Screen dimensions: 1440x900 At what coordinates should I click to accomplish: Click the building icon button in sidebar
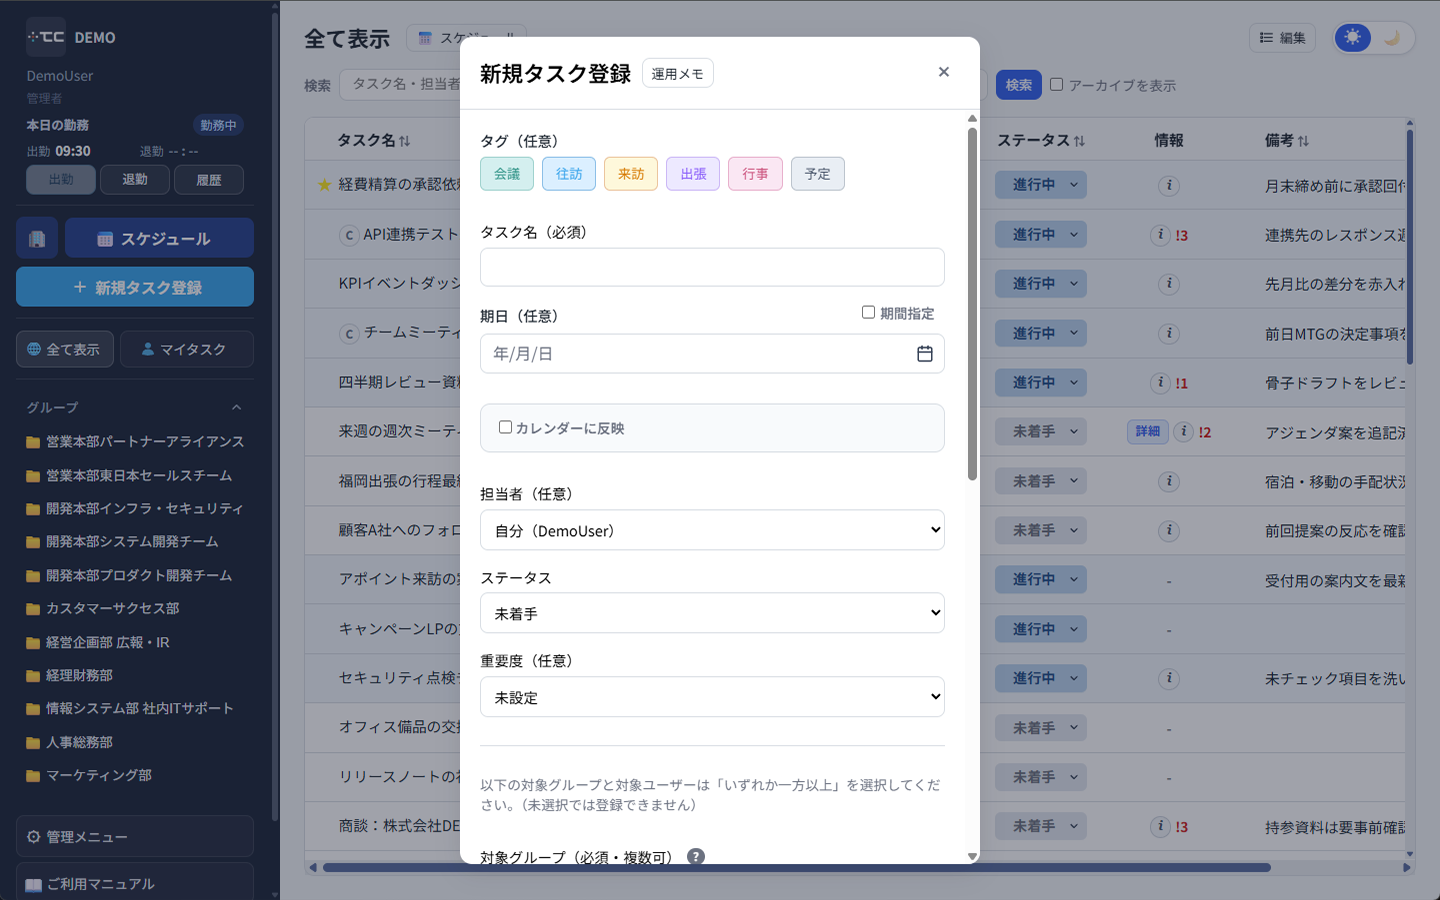click(x=37, y=239)
